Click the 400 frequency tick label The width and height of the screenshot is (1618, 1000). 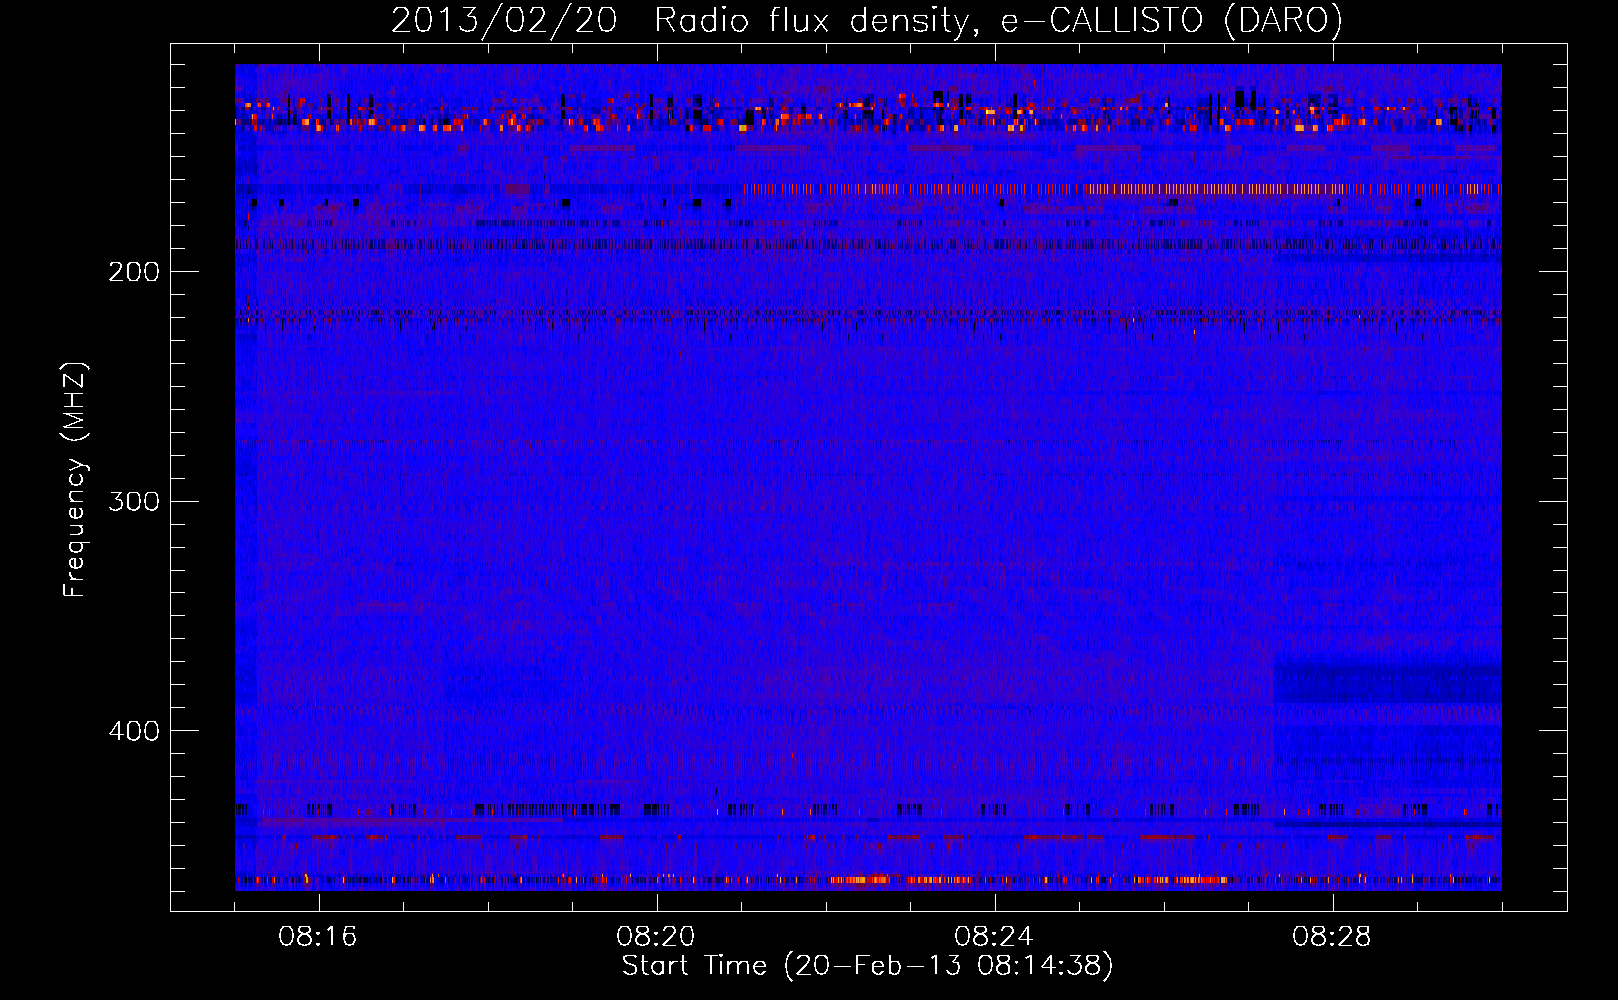pyautogui.click(x=134, y=731)
